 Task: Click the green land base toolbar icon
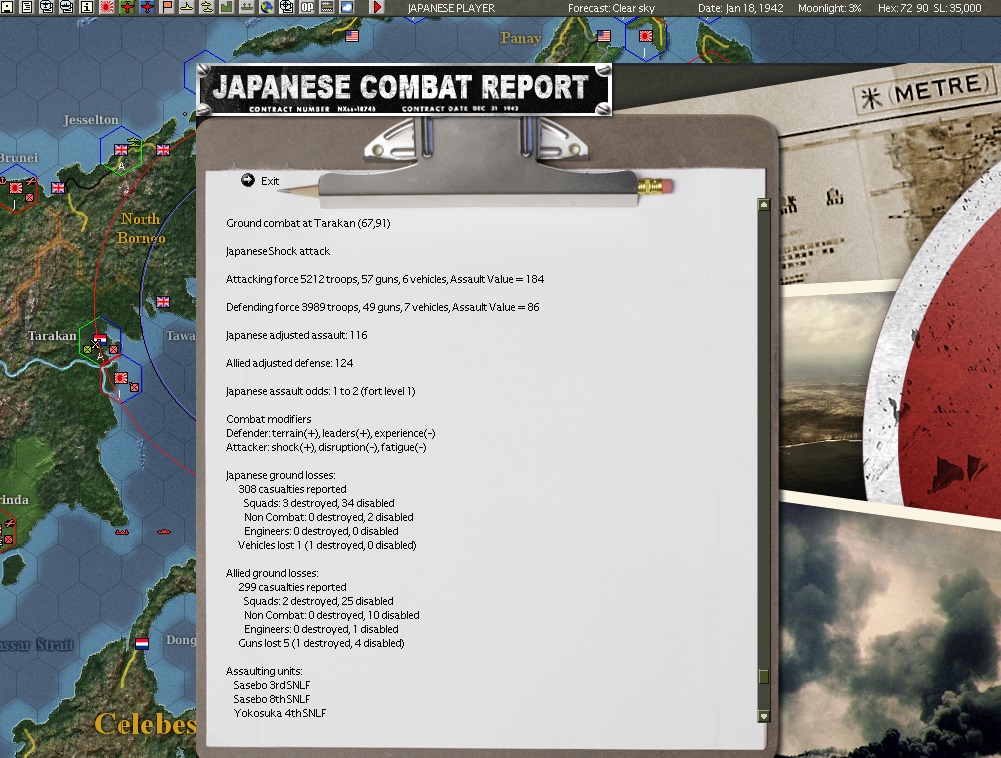pos(227,7)
